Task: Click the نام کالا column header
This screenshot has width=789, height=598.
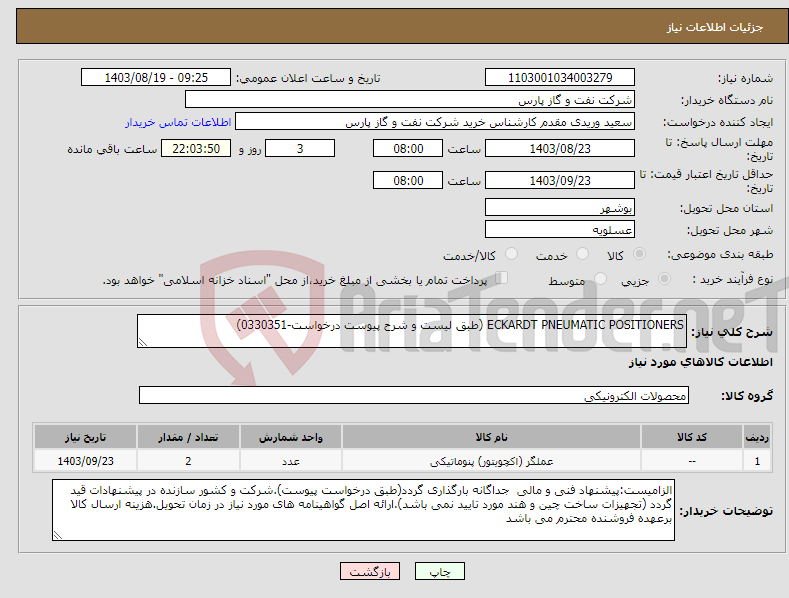Action: click(491, 437)
